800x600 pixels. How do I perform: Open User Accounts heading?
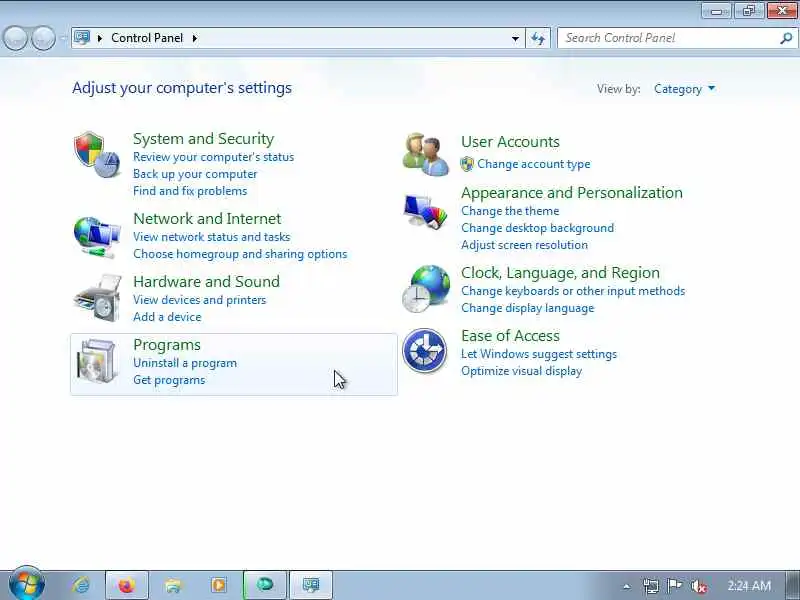(510, 142)
